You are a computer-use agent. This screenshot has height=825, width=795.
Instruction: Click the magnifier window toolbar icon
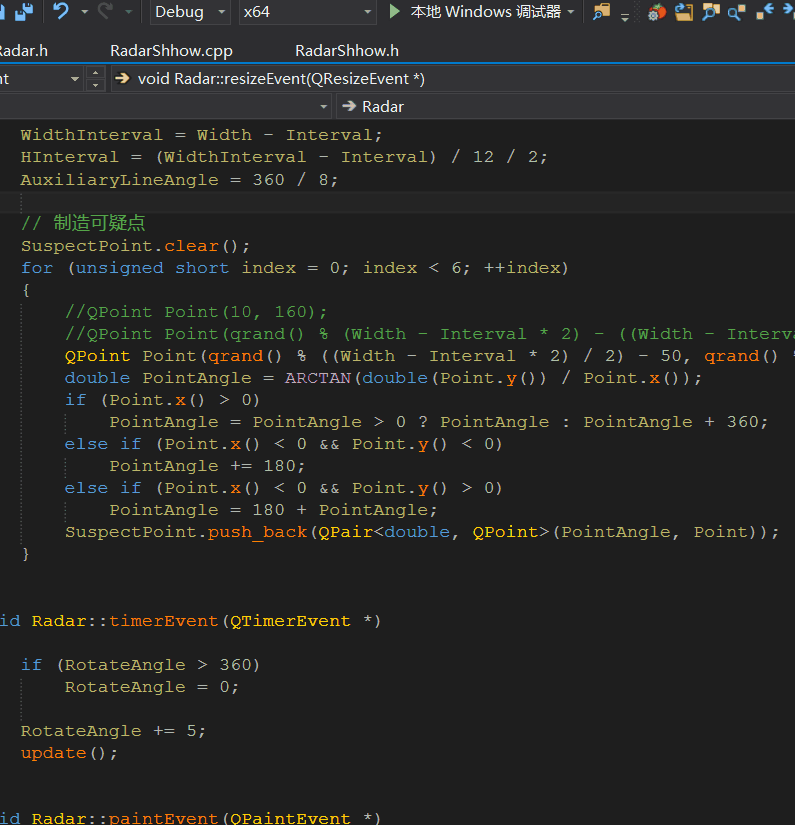coord(710,12)
